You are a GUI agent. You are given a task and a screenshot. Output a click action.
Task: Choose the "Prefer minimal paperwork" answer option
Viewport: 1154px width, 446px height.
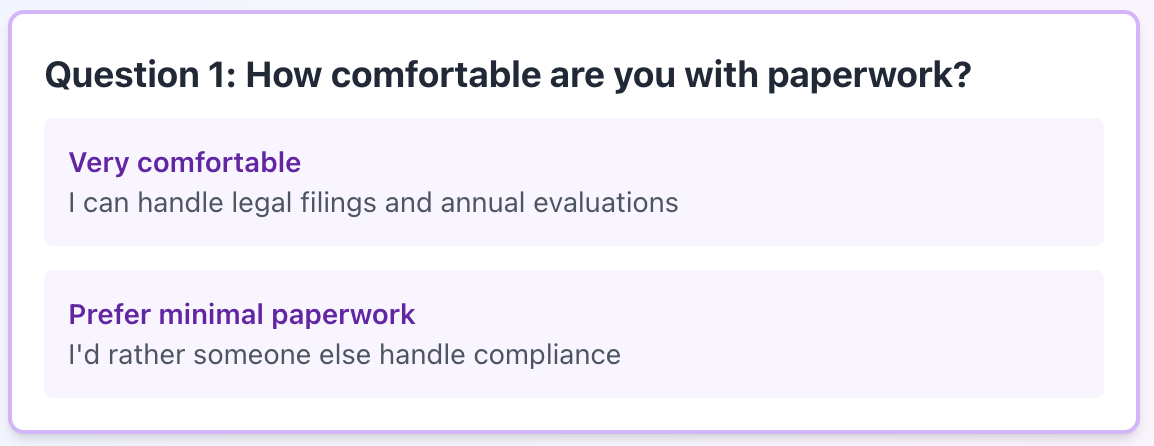[x=573, y=334]
